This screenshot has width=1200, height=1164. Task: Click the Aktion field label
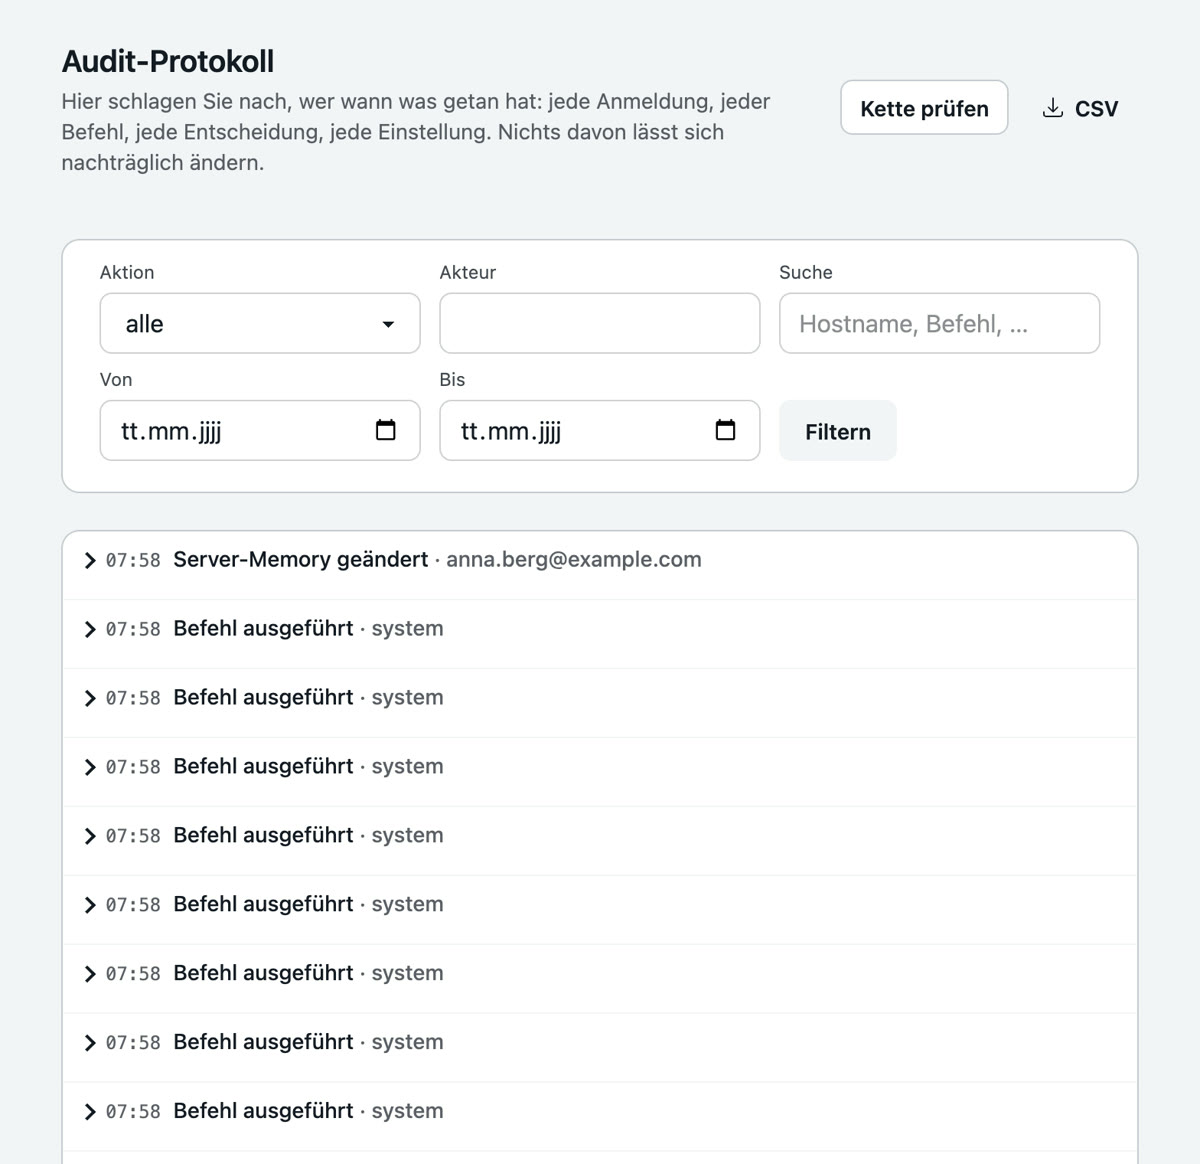coord(127,272)
